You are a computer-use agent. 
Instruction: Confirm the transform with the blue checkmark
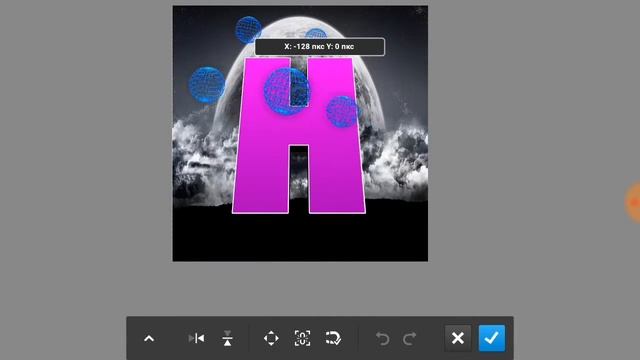491,338
